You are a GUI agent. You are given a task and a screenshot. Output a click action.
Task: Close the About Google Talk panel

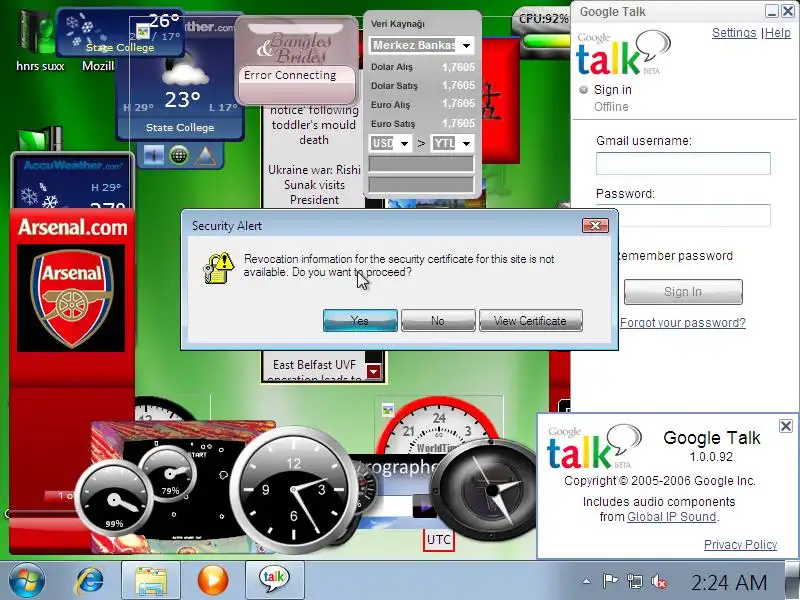coord(786,426)
